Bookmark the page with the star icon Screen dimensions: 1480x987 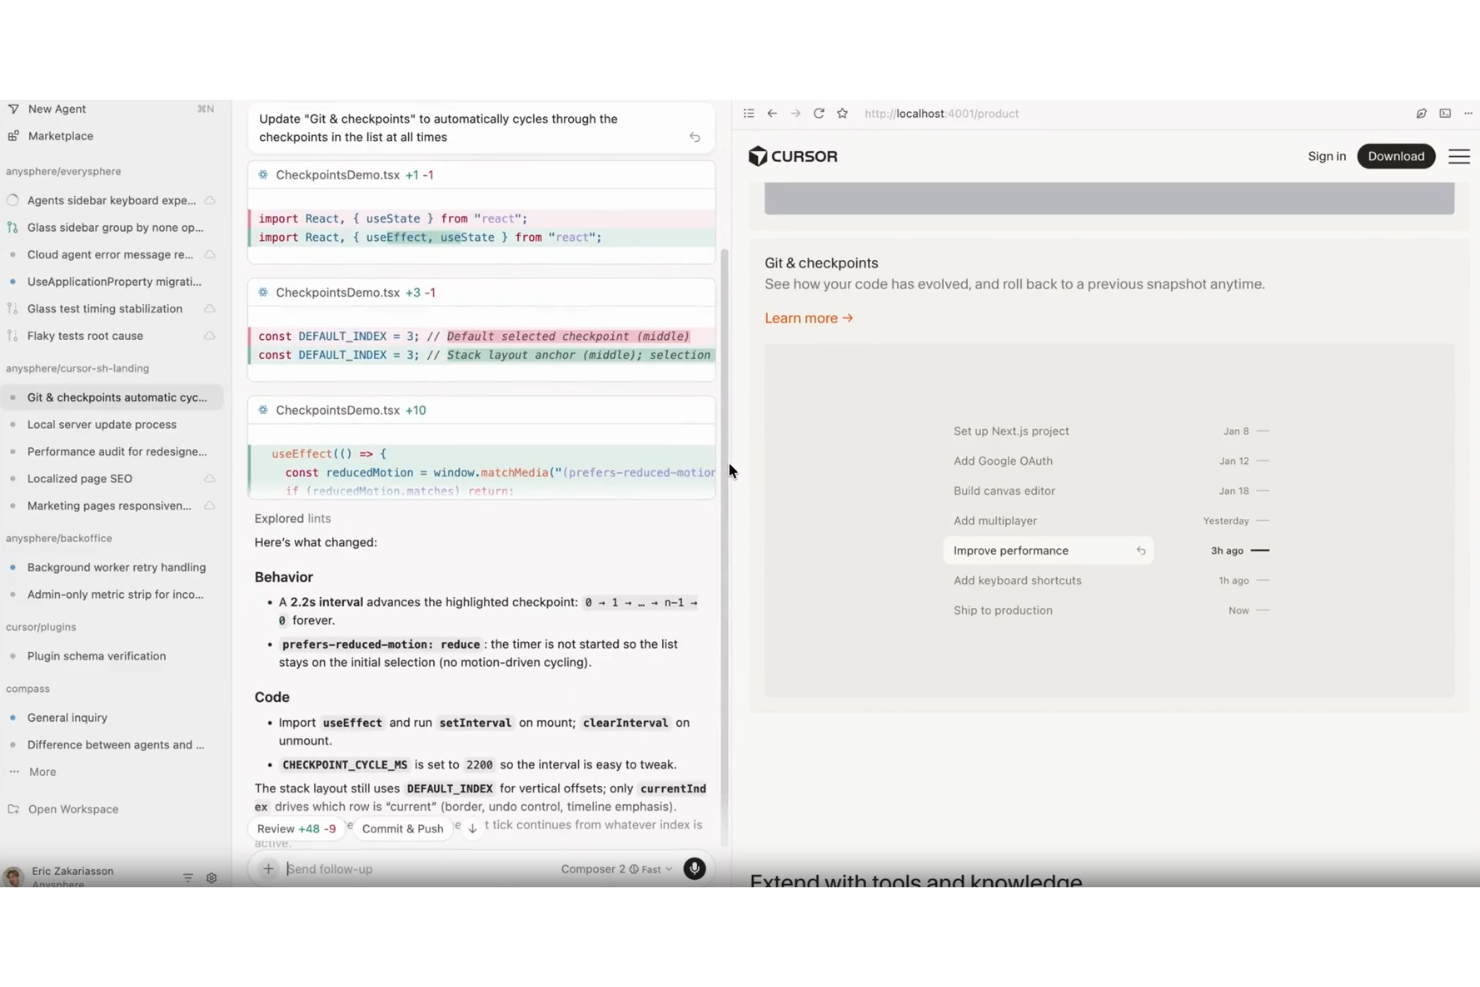tap(843, 114)
